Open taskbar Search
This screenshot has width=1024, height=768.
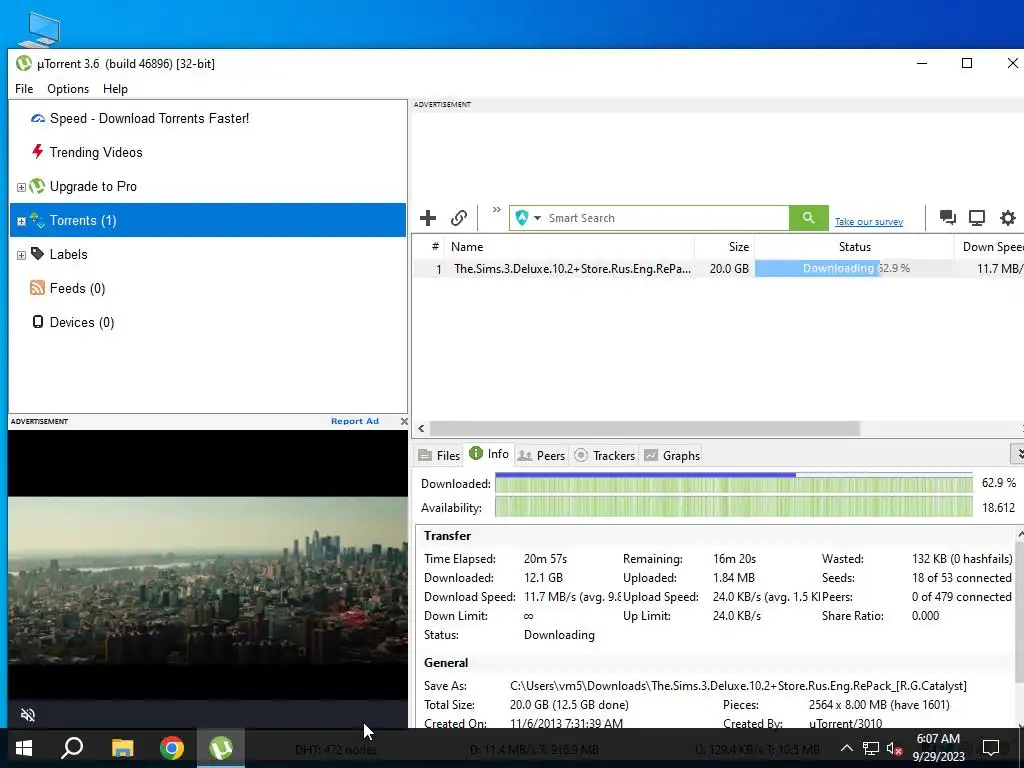(x=72, y=748)
